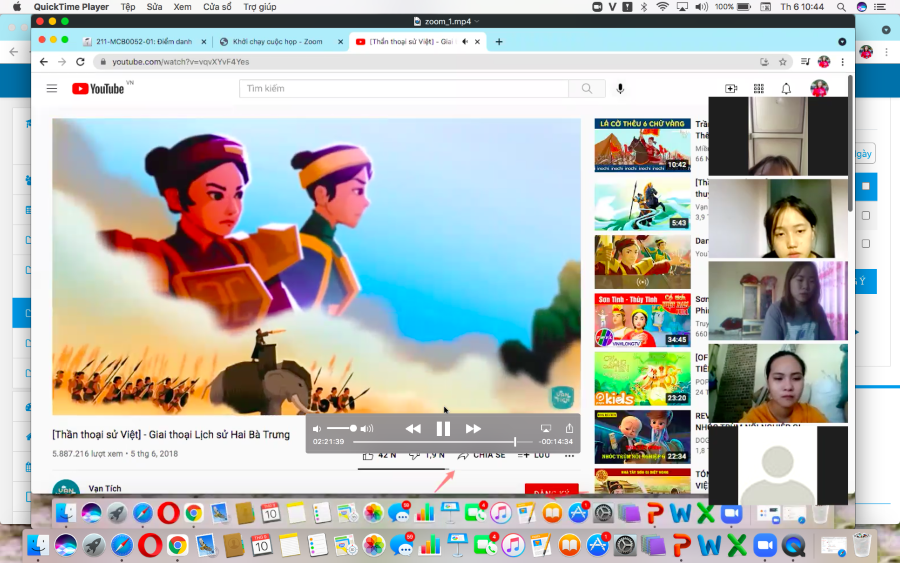
Task: Open the Share menu in QuickTime controls
Action: point(569,428)
